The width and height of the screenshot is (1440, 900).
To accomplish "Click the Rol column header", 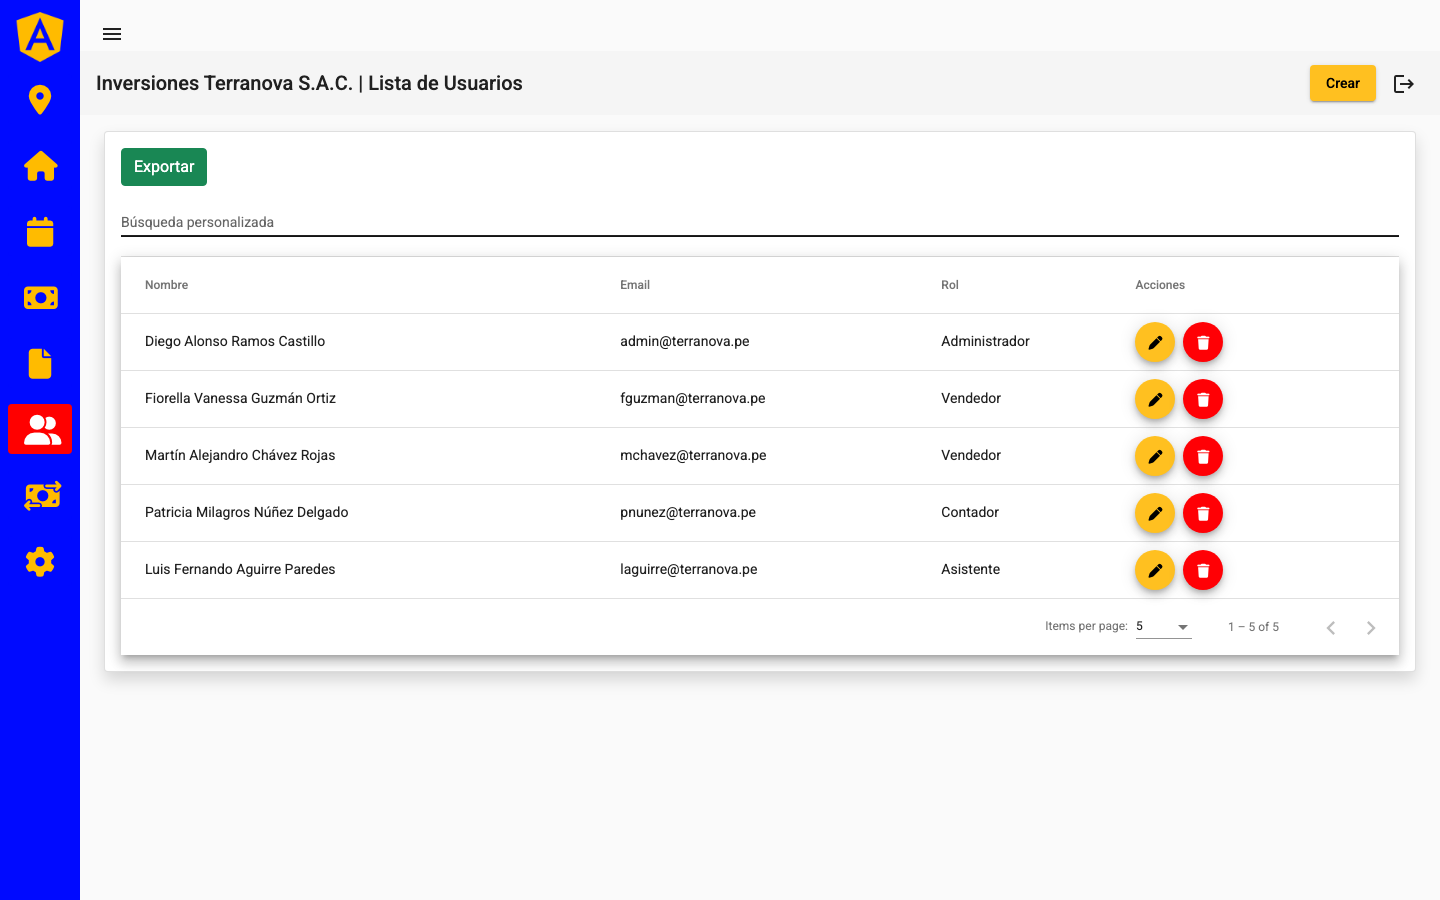I will [950, 285].
